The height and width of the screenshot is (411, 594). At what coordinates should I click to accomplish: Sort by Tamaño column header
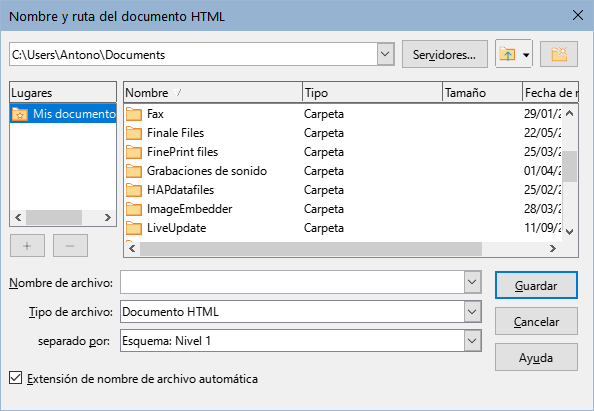tap(482, 92)
